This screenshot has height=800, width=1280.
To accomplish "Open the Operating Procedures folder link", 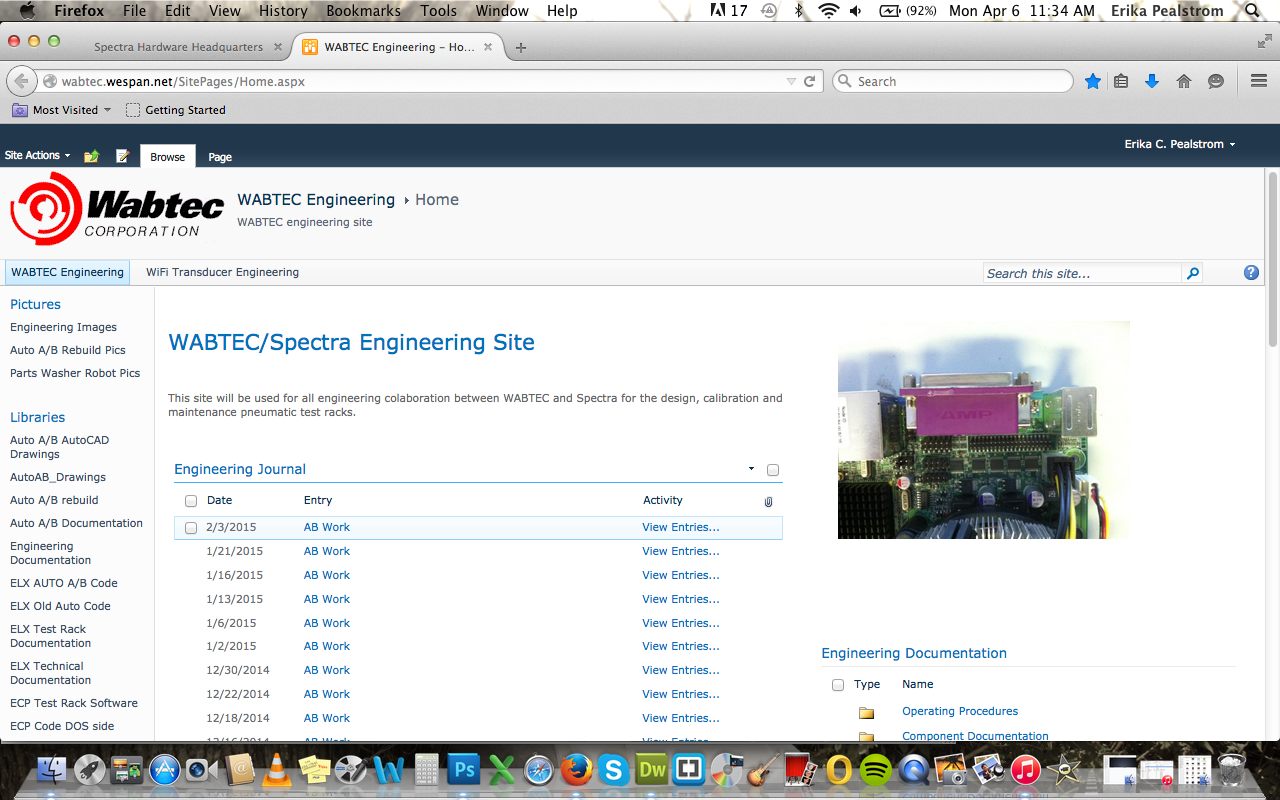I will [x=960, y=711].
